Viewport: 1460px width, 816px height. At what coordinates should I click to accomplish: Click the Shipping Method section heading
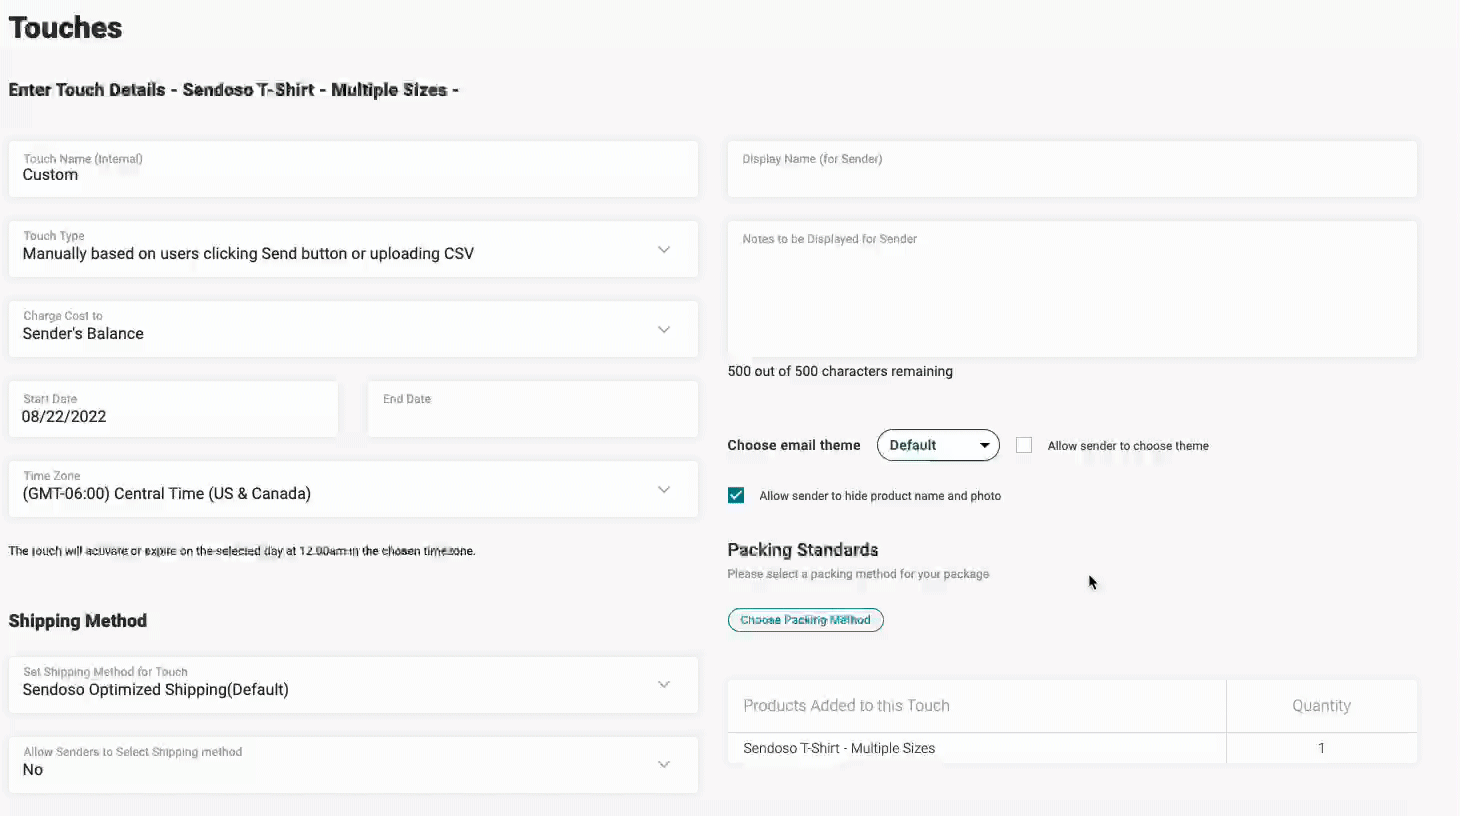[78, 620]
